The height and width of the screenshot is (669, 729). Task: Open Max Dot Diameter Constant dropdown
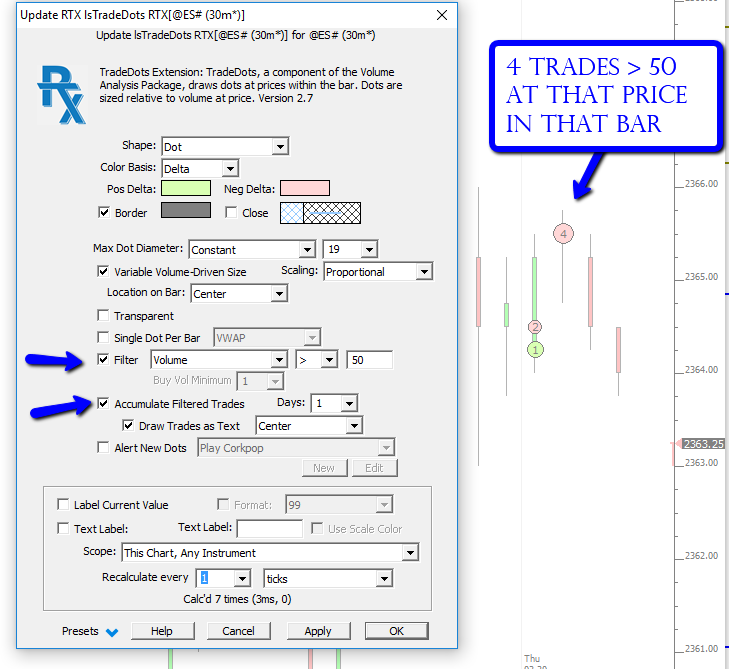[x=252, y=250]
